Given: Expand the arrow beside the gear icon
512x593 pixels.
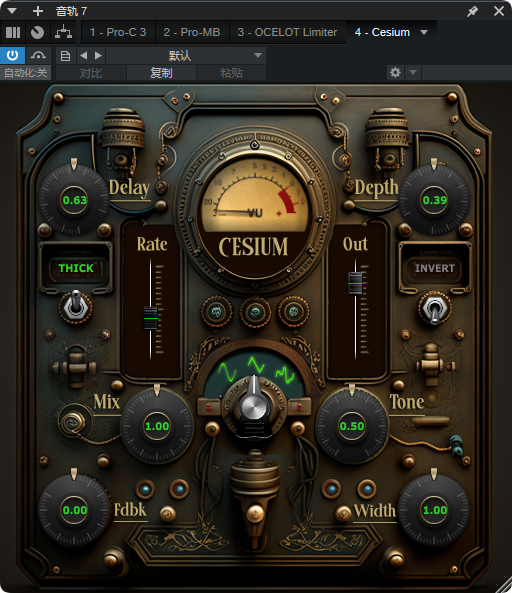Looking at the screenshot, I should (413, 72).
